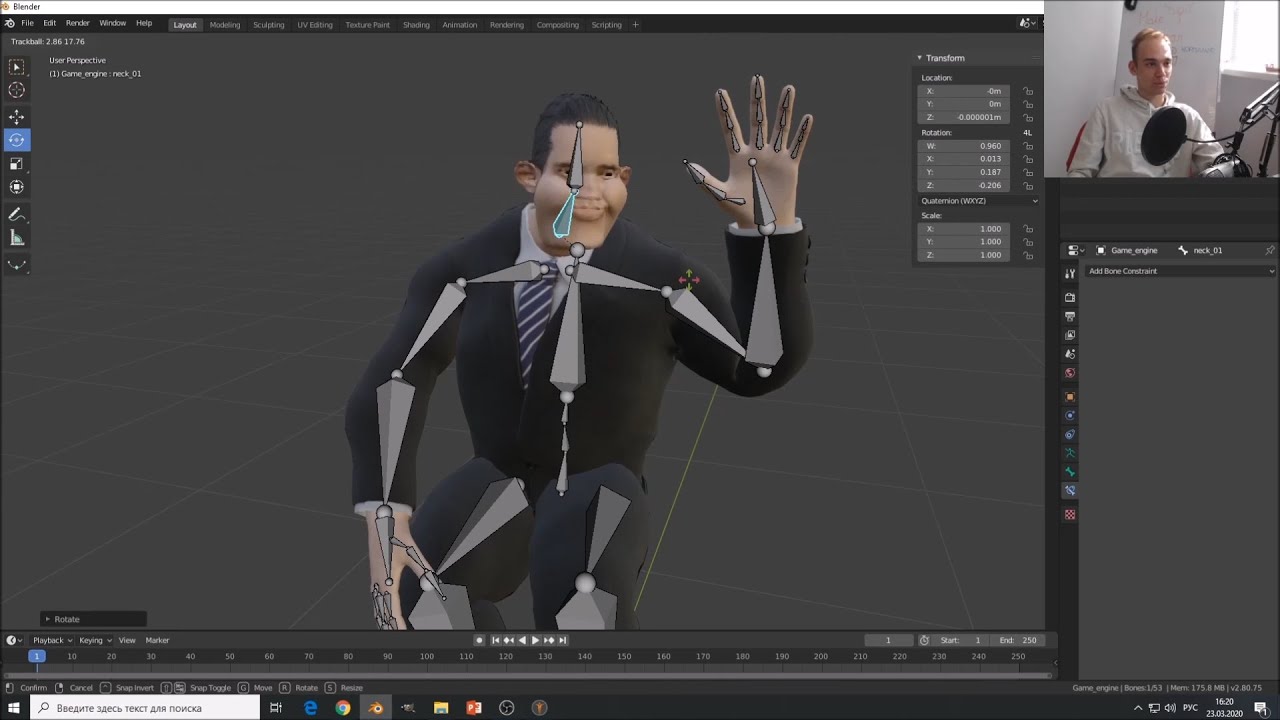
Task: Switch to Sculpting workspace tab
Action: coord(268,24)
